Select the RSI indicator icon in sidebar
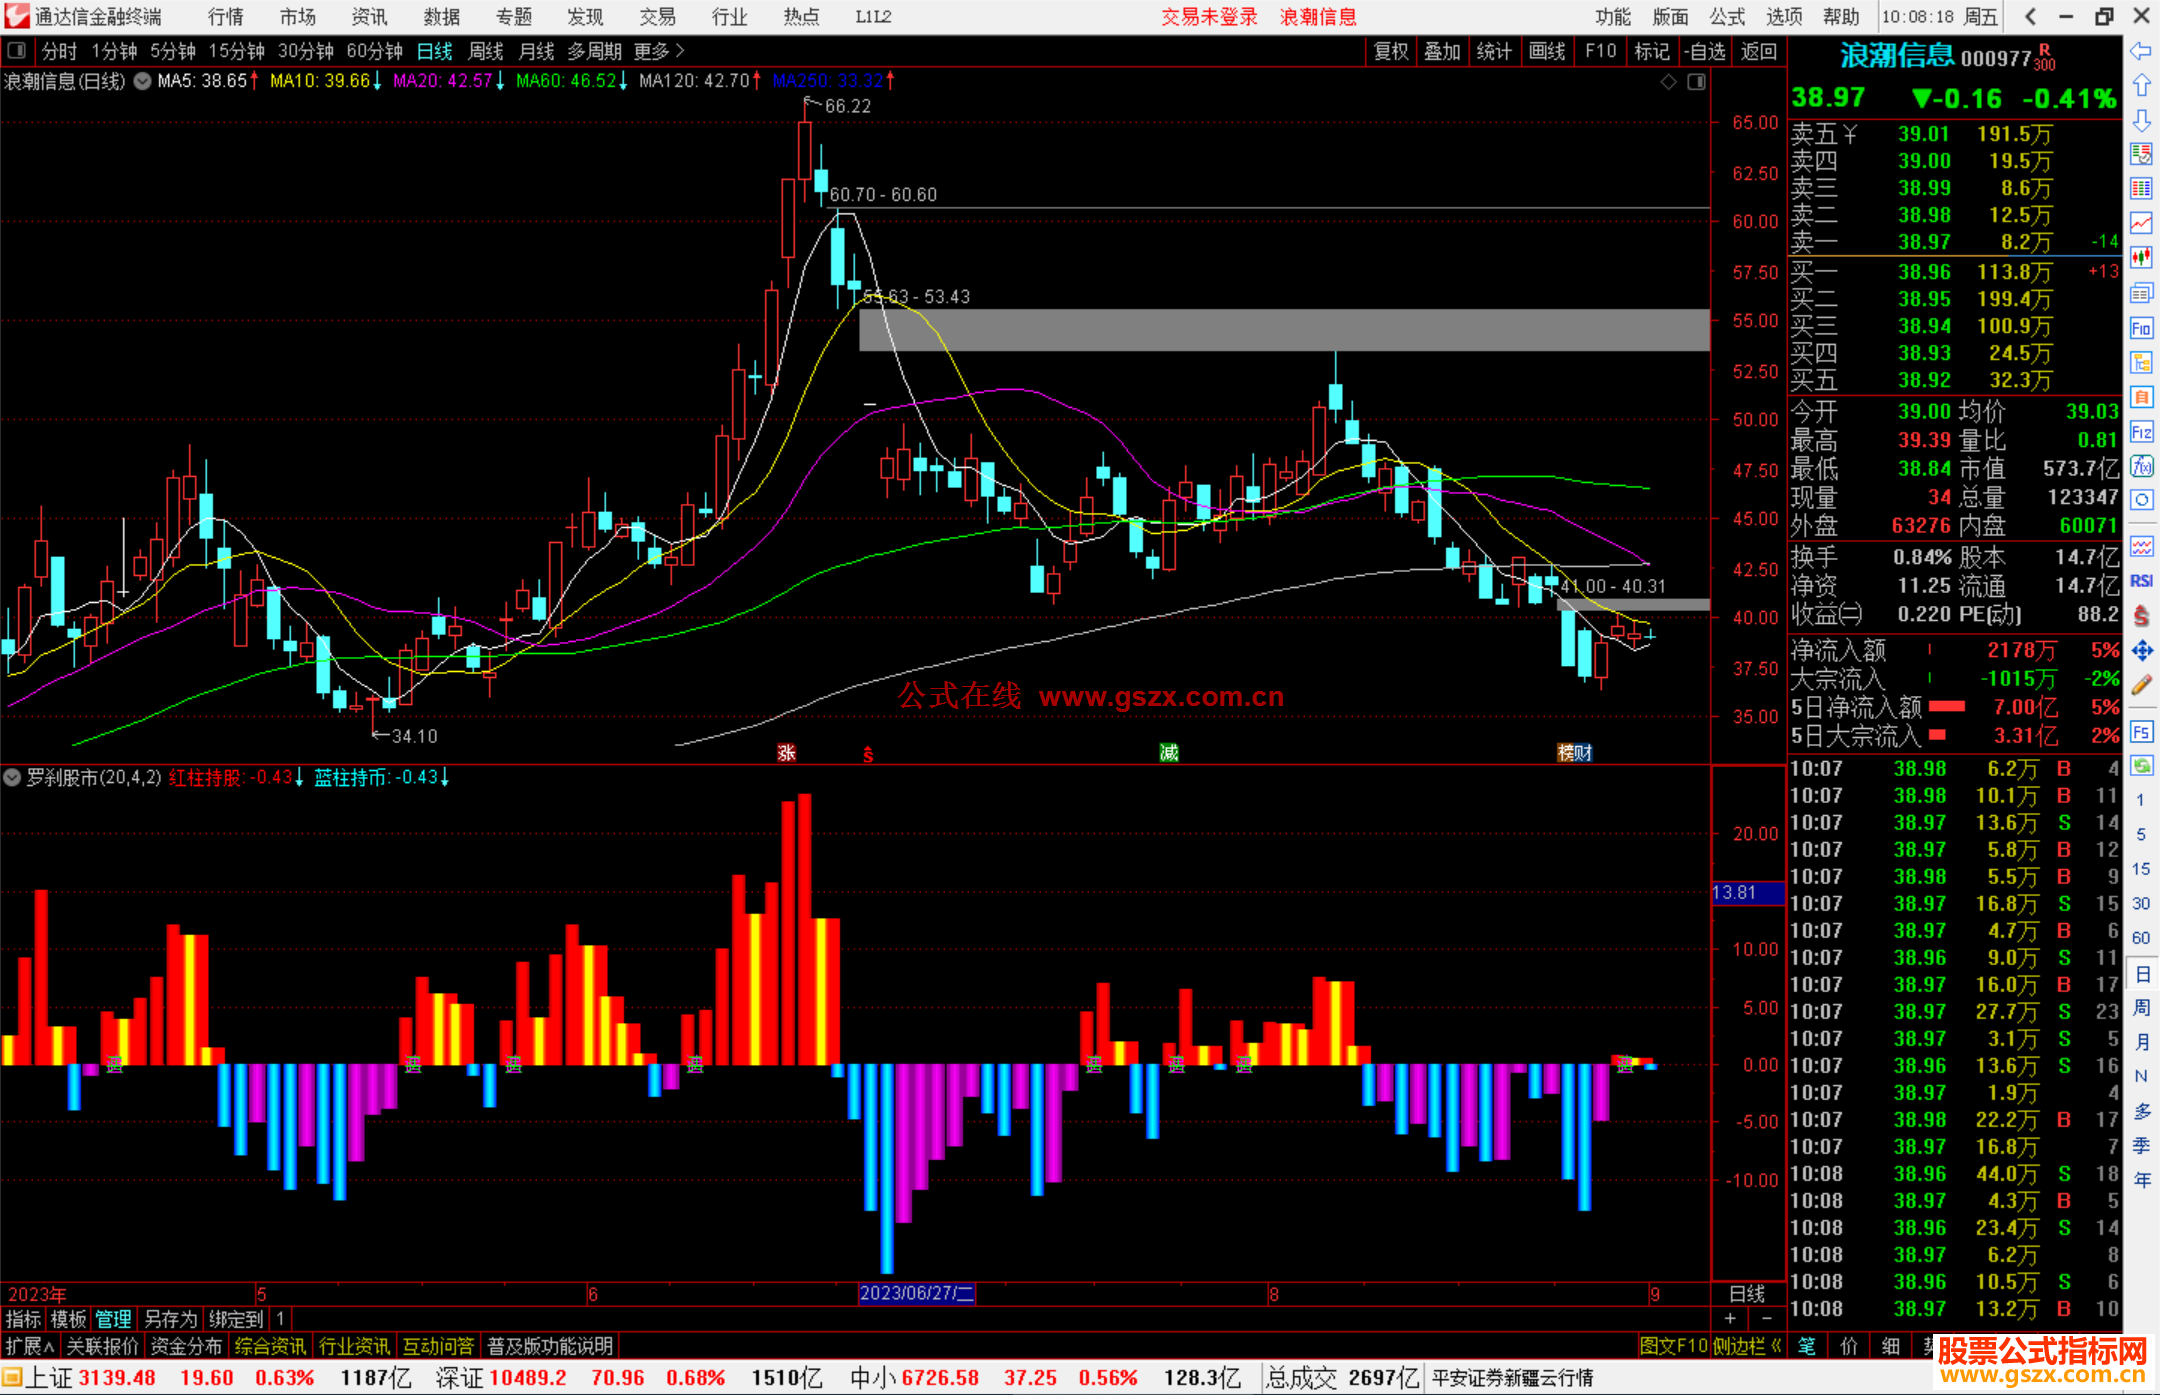 (2141, 581)
